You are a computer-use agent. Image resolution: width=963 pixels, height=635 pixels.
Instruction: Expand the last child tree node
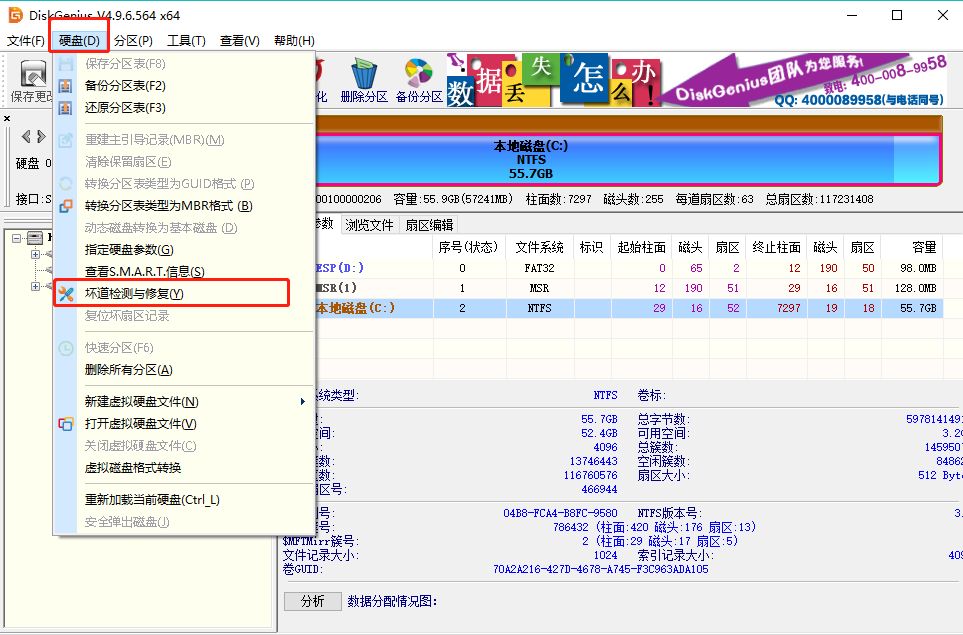pos(35,286)
